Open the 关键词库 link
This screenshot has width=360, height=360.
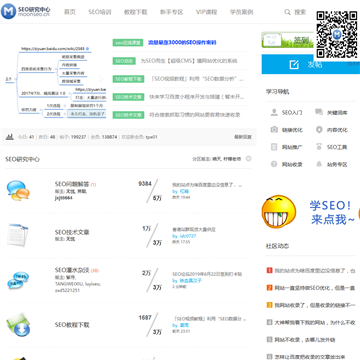(x=337, y=113)
